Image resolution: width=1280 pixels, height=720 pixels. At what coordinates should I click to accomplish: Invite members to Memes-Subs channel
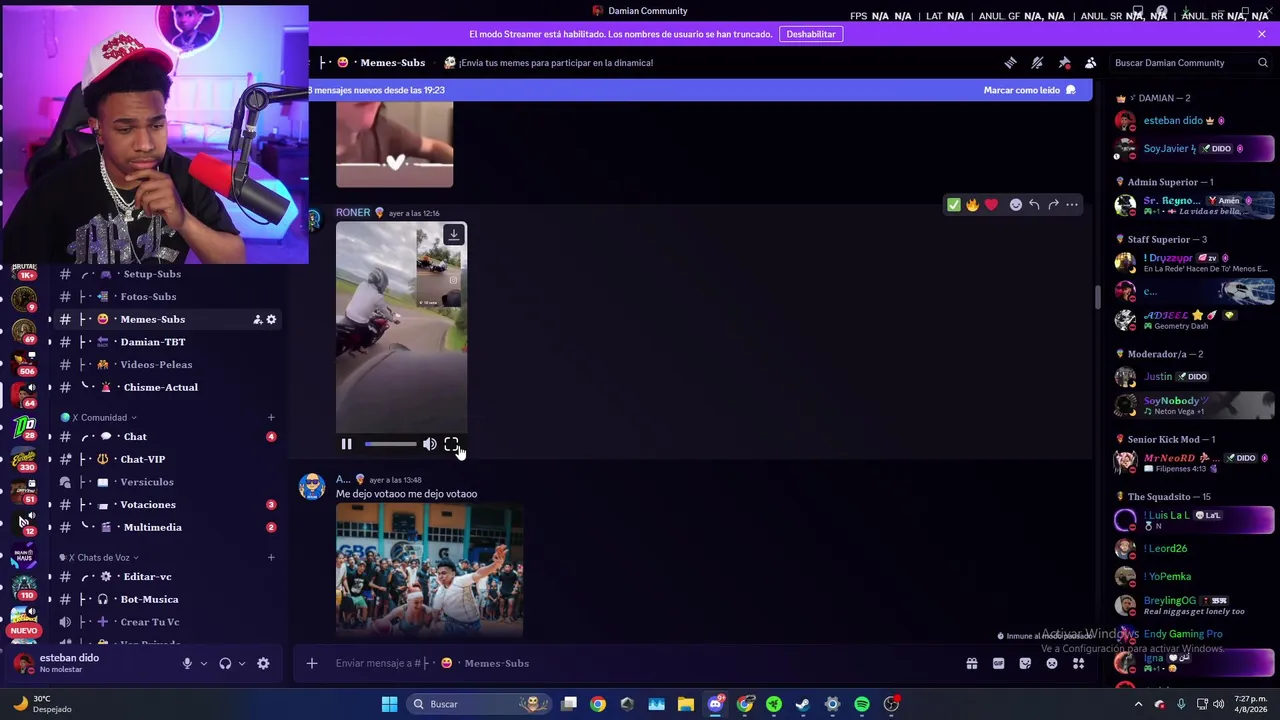click(x=257, y=320)
